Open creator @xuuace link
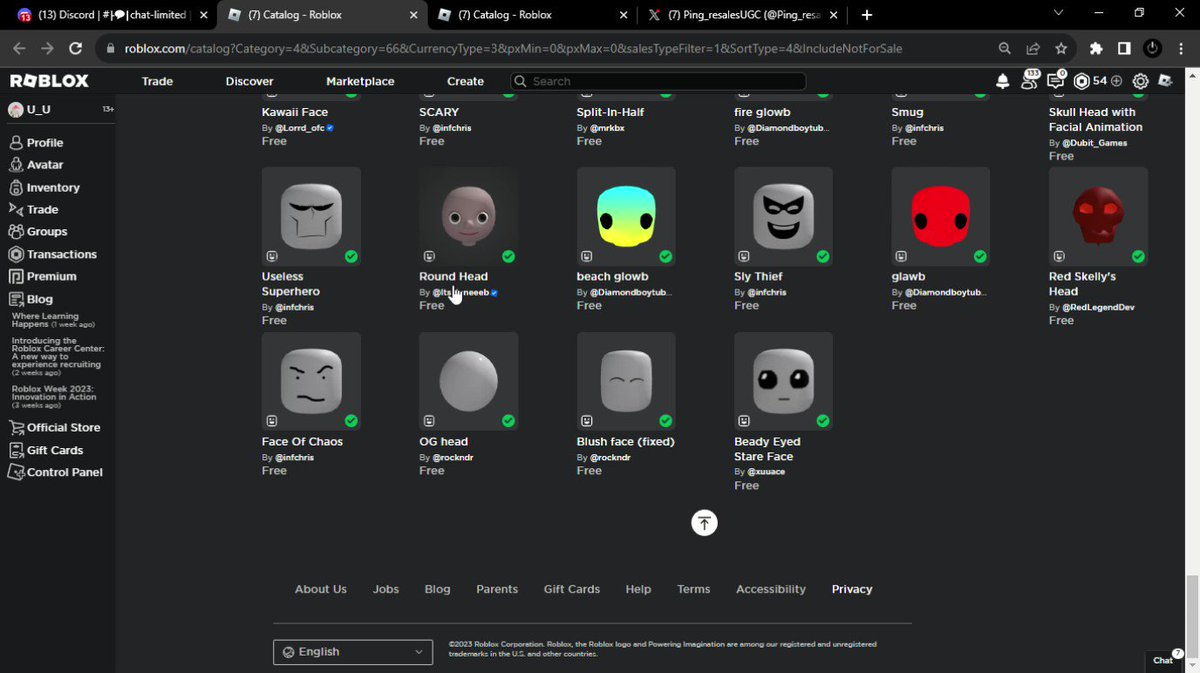The width and height of the screenshot is (1200, 673). coord(766,471)
